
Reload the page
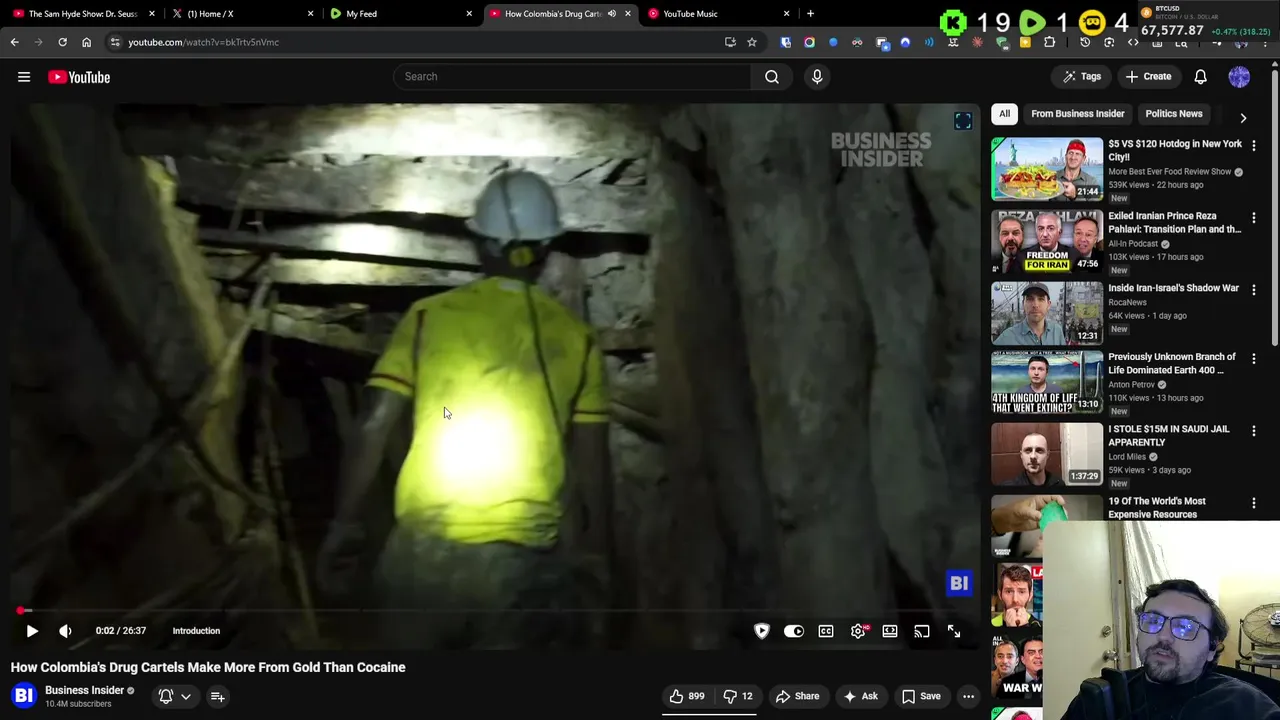(62, 42)
